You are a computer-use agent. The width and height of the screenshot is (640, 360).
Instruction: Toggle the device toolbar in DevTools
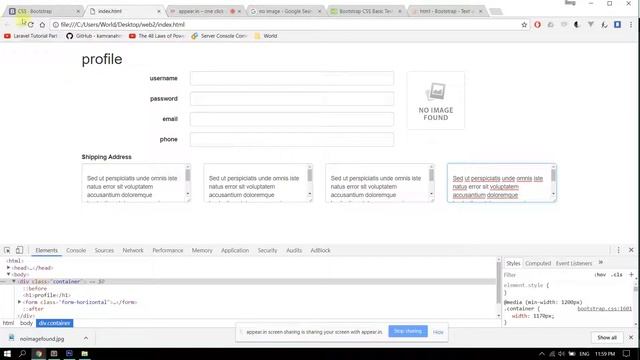[x=19, y=250]
